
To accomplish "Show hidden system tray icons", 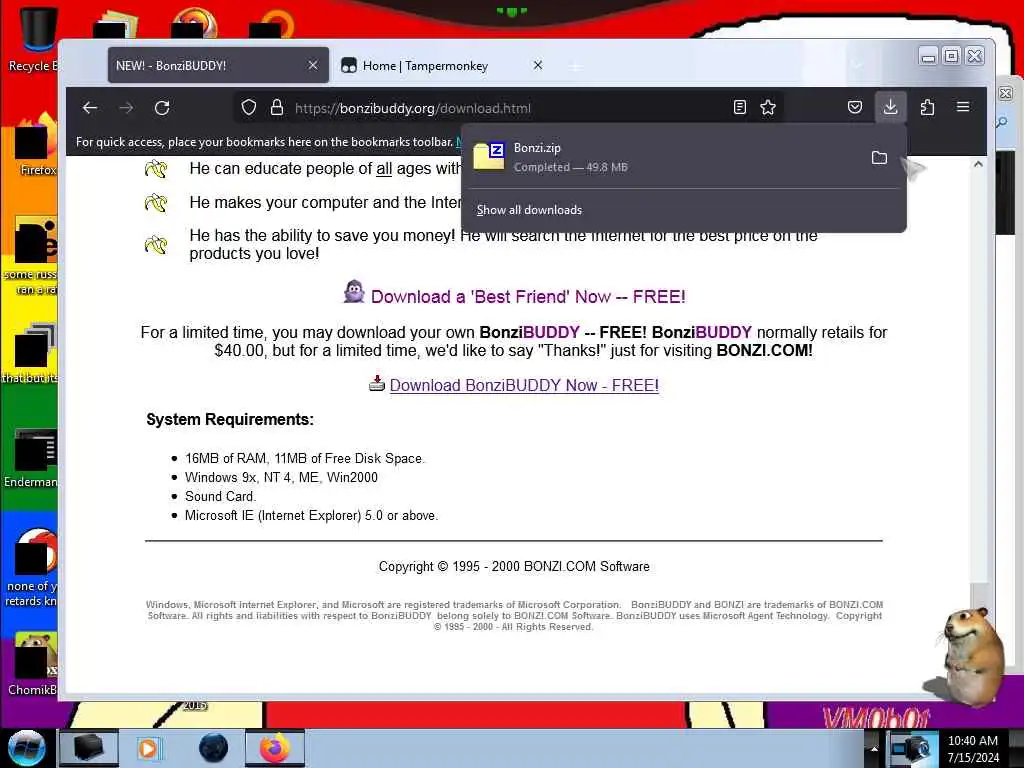I will [x=874, y=749].
